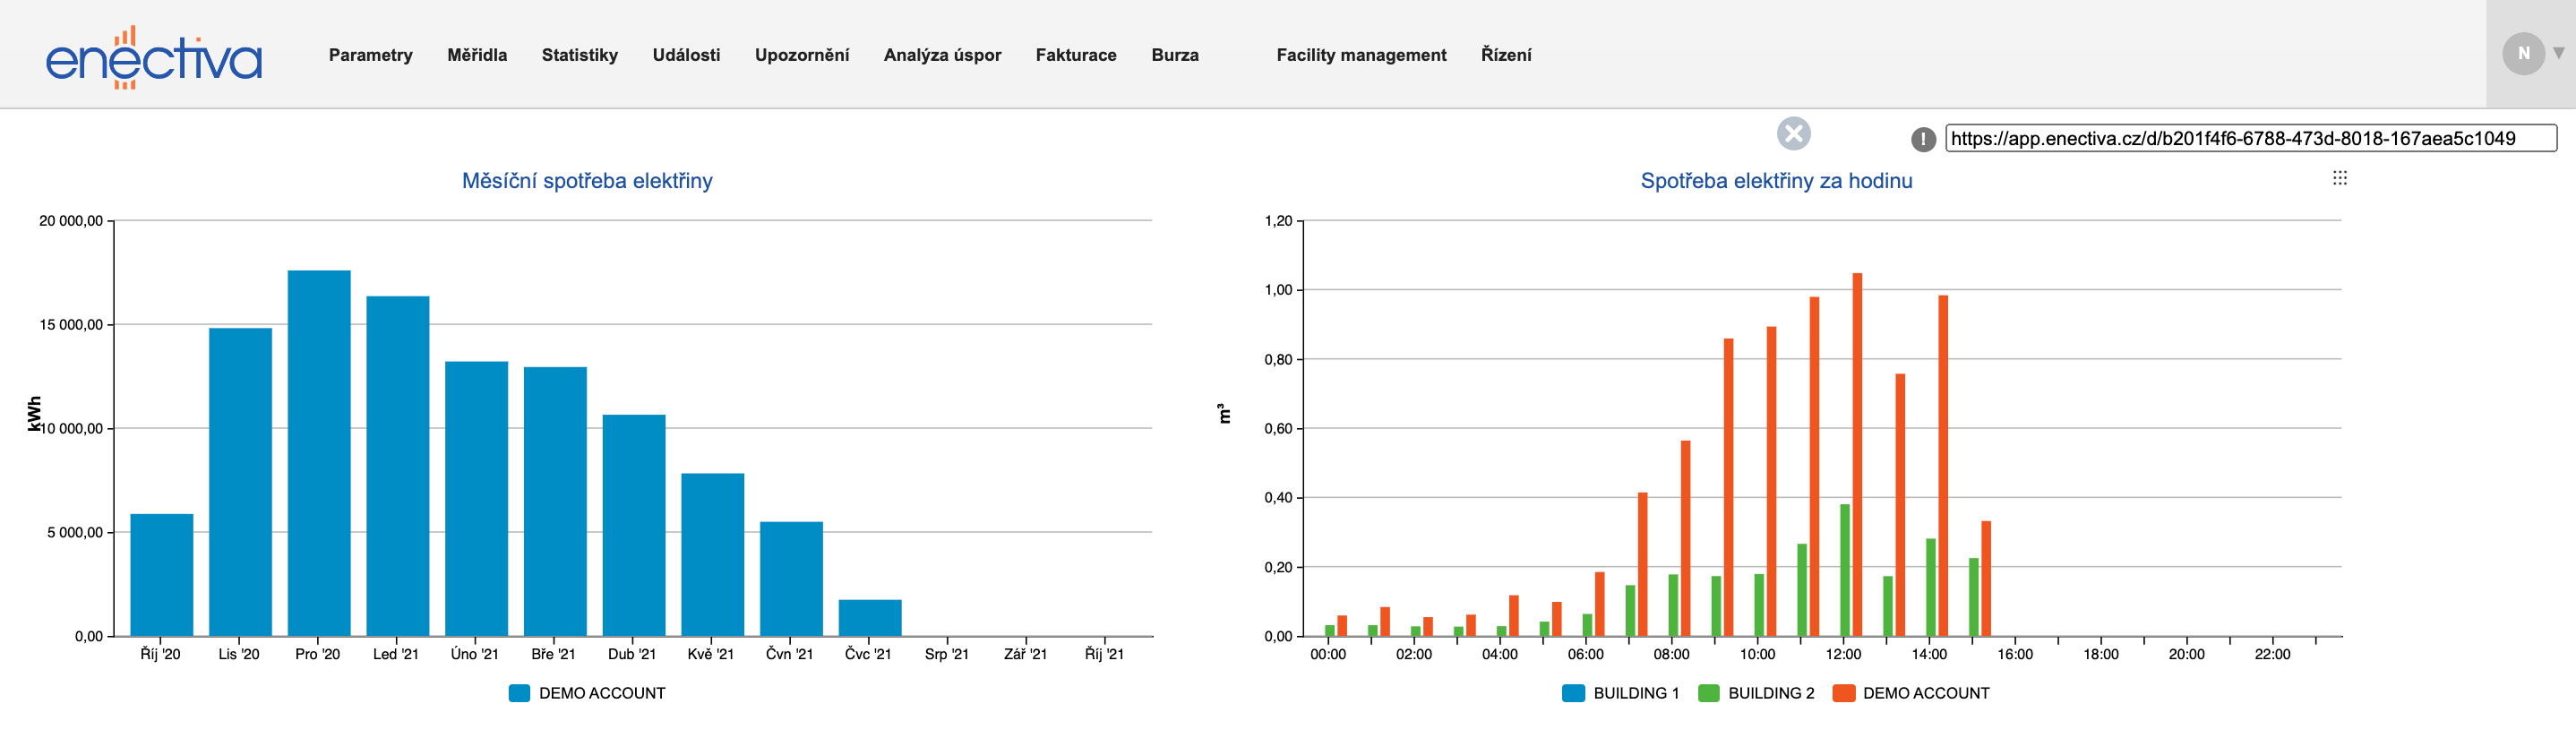Click the Enectiva logo
Image resolution: width=2576 pixels, height=738 pixels.
154,57
